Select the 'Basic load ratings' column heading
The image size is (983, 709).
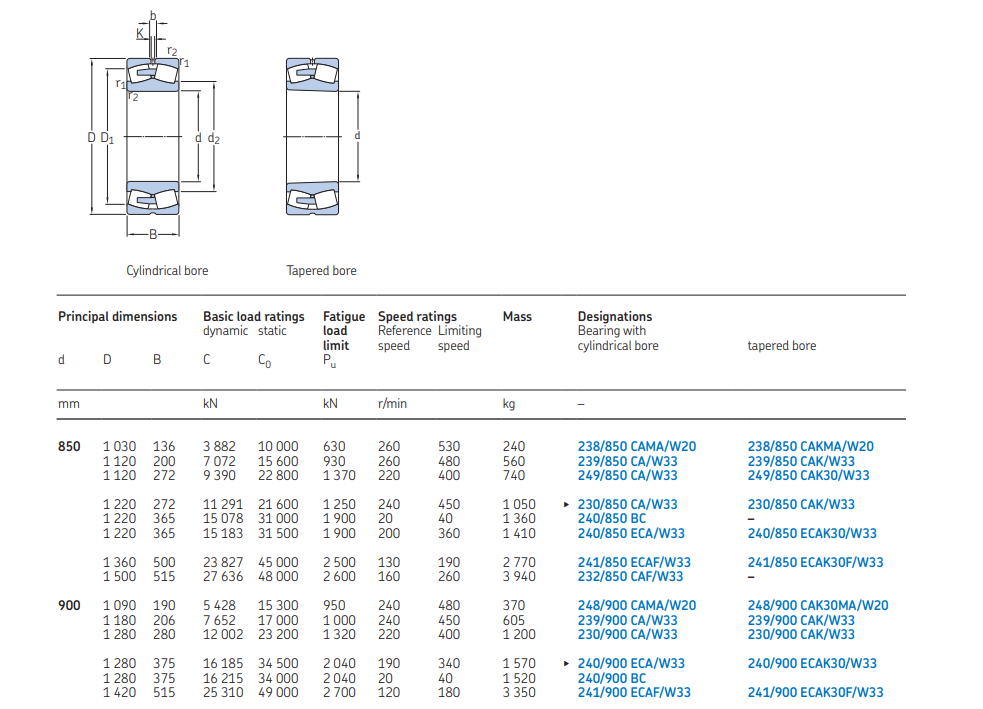[x=253, y=317]
